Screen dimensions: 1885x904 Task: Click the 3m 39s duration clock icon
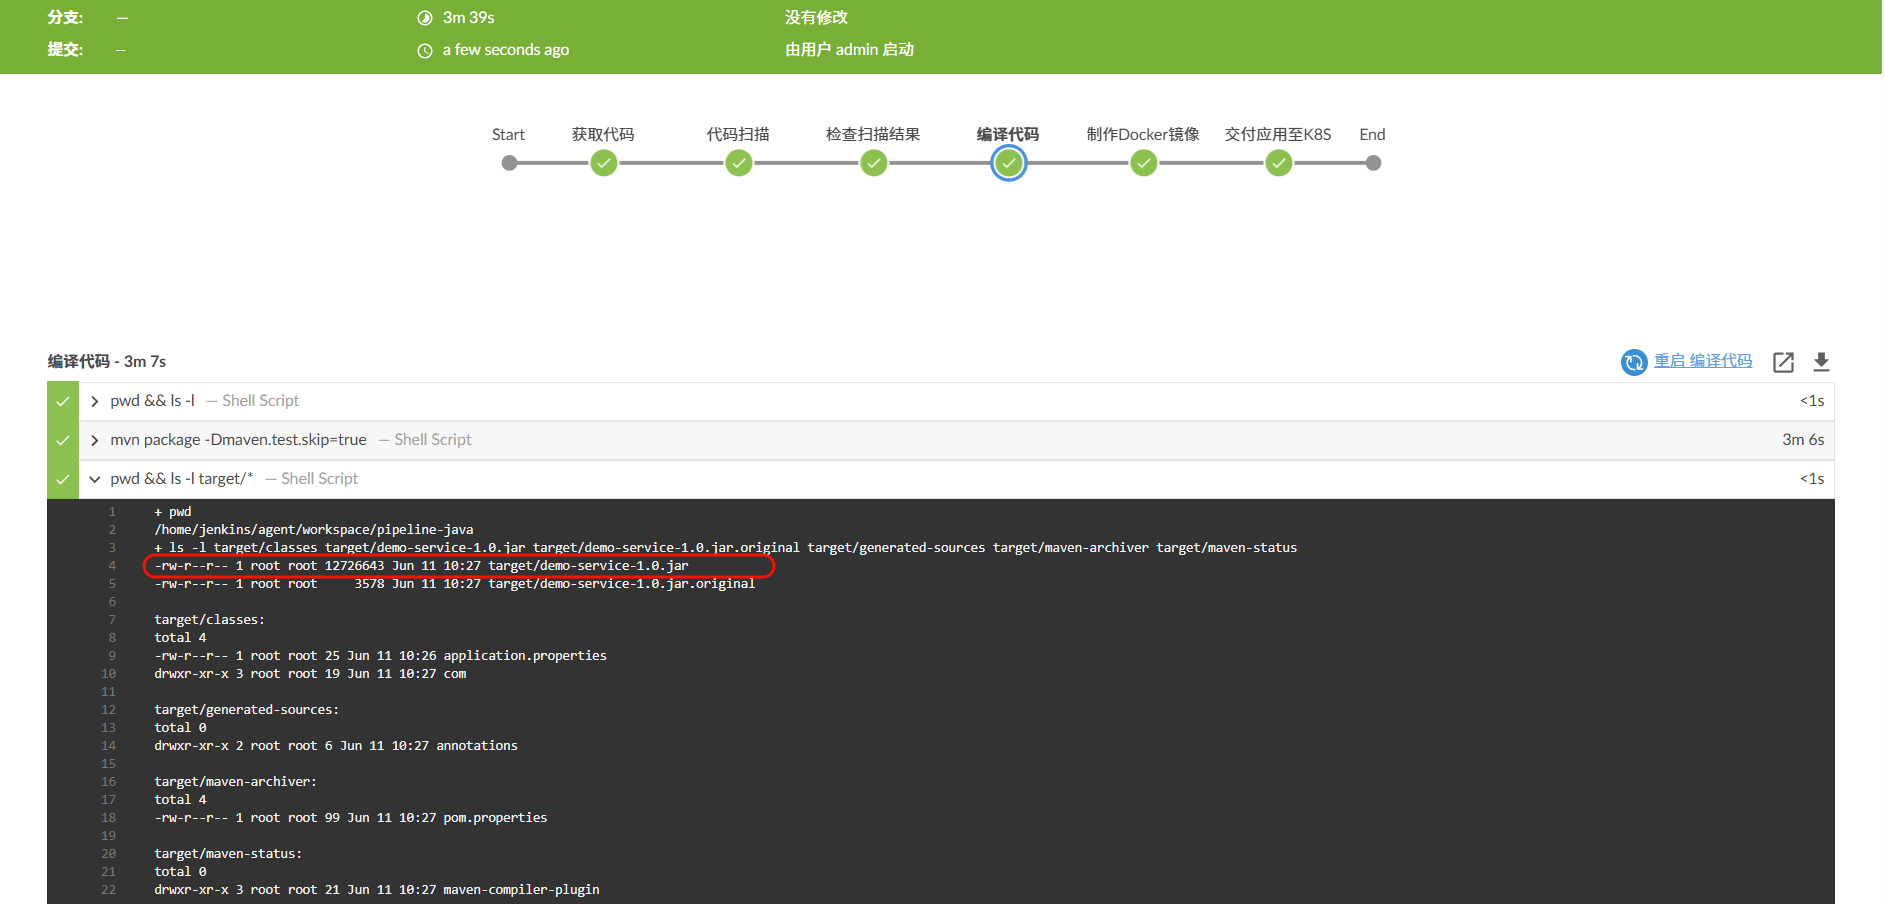[x=425, y=18]
